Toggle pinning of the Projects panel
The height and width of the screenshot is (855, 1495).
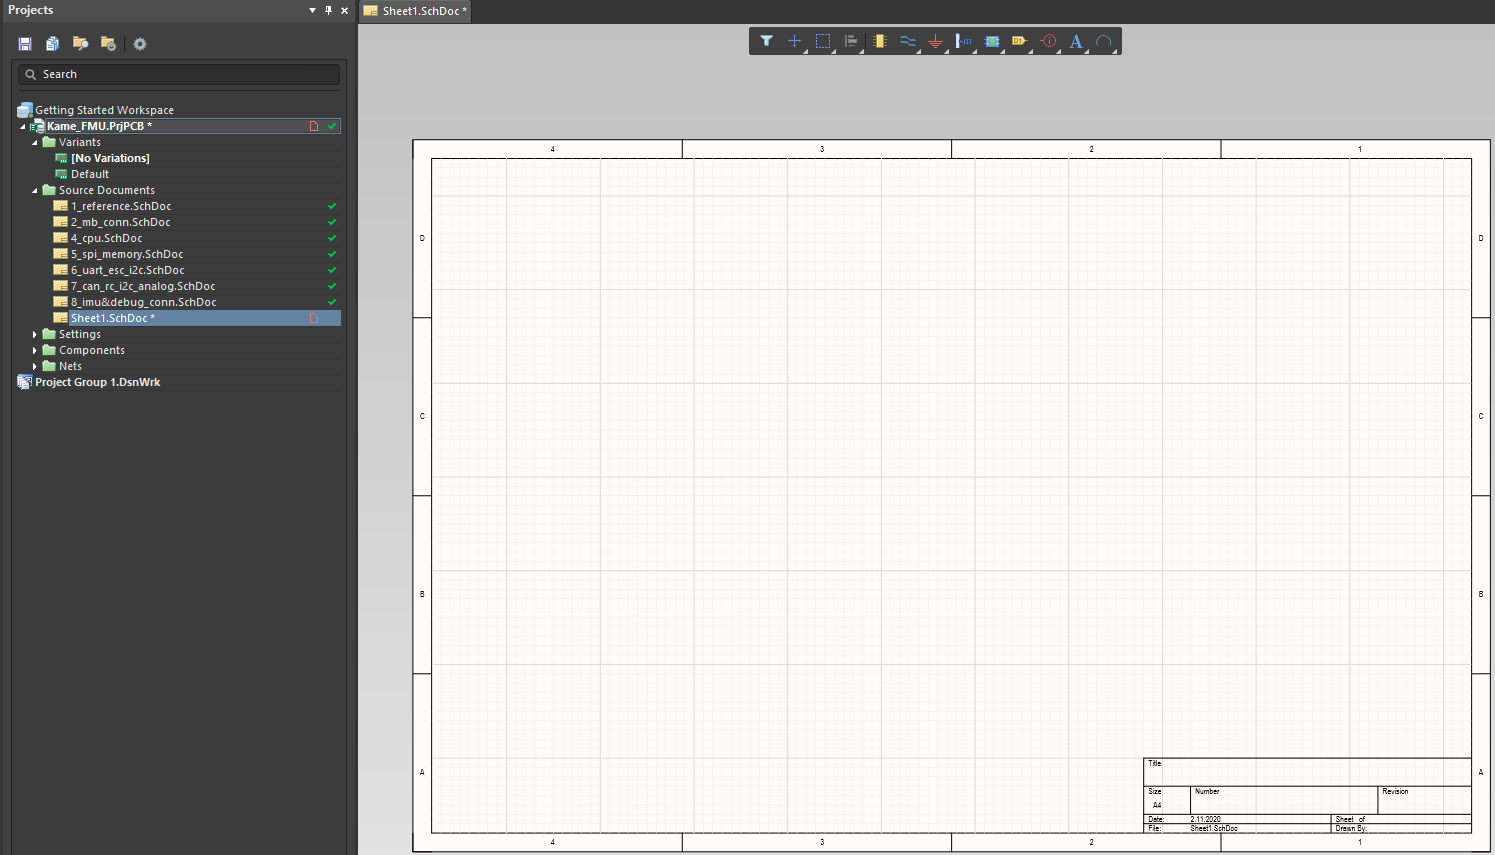click(328, 10)
